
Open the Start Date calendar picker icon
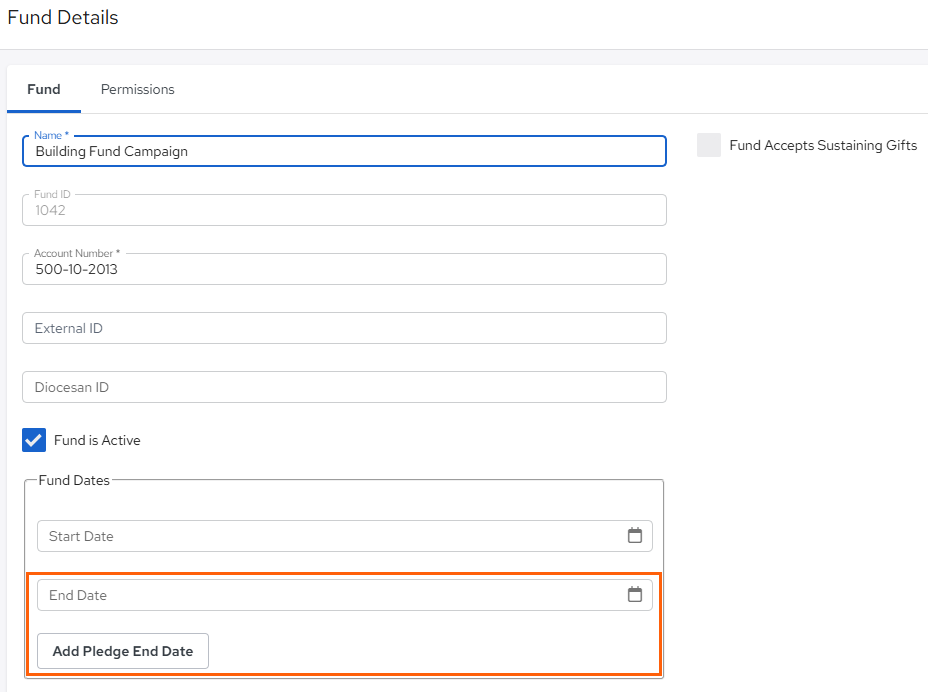point(634,536)
